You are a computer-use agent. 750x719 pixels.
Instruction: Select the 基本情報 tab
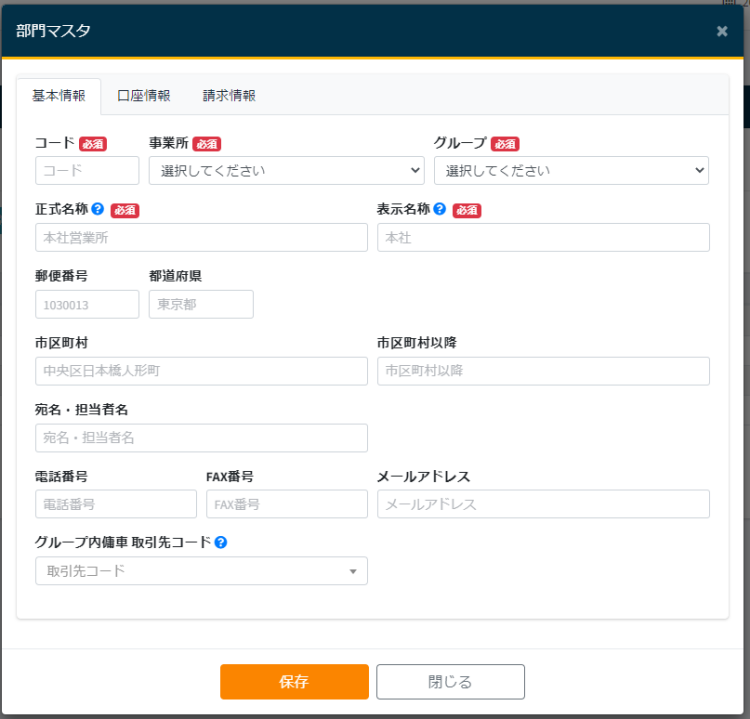[x=59, y=96]
